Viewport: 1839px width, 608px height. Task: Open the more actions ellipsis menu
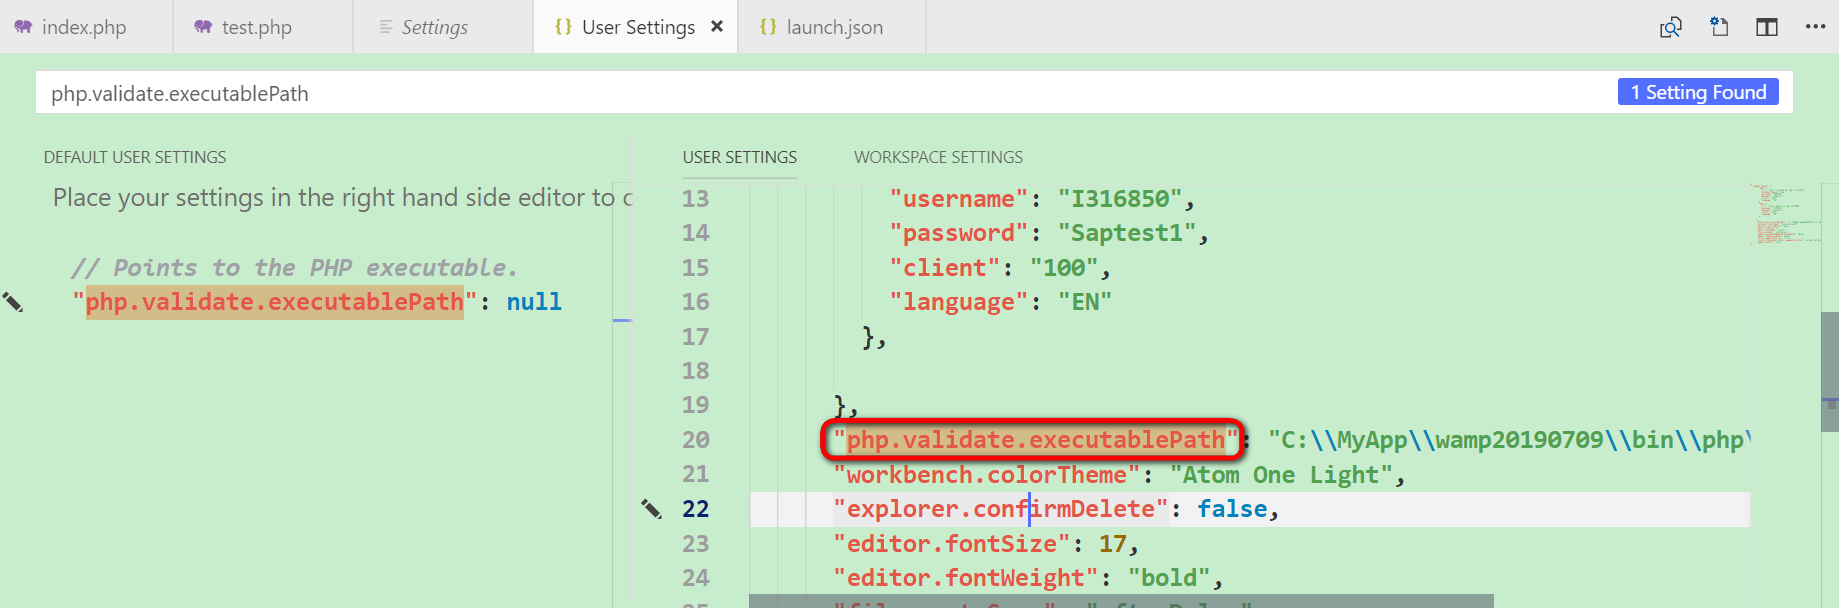(x=1815, y=27)
